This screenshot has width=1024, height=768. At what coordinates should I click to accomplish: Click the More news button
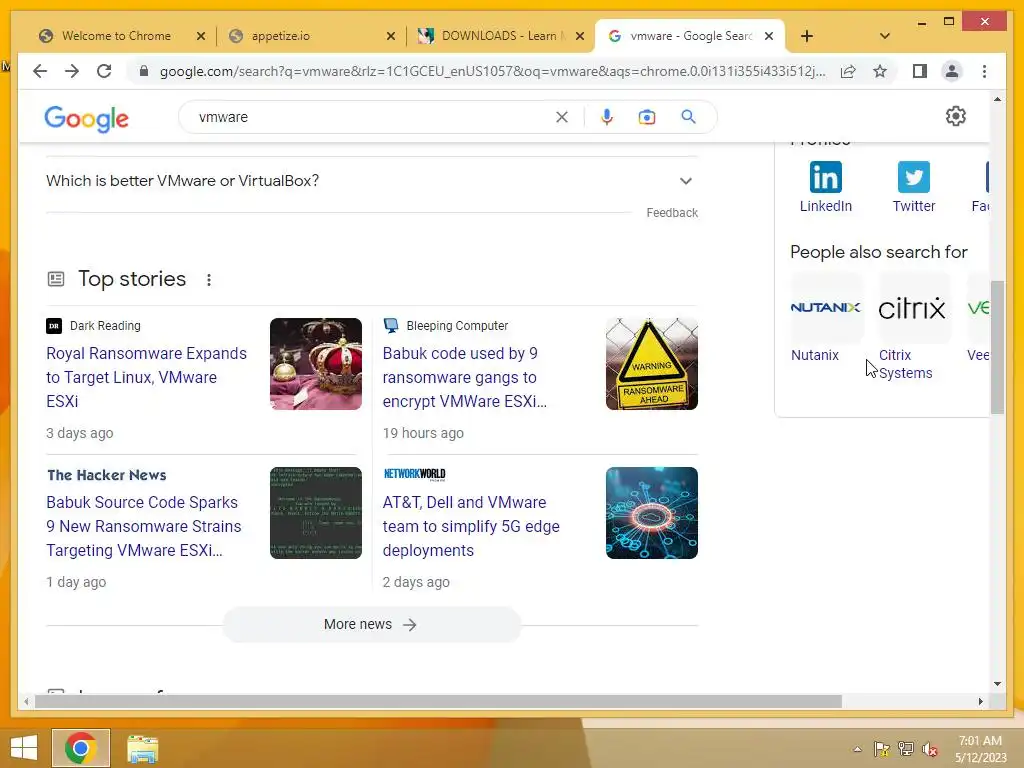(372, 624)
